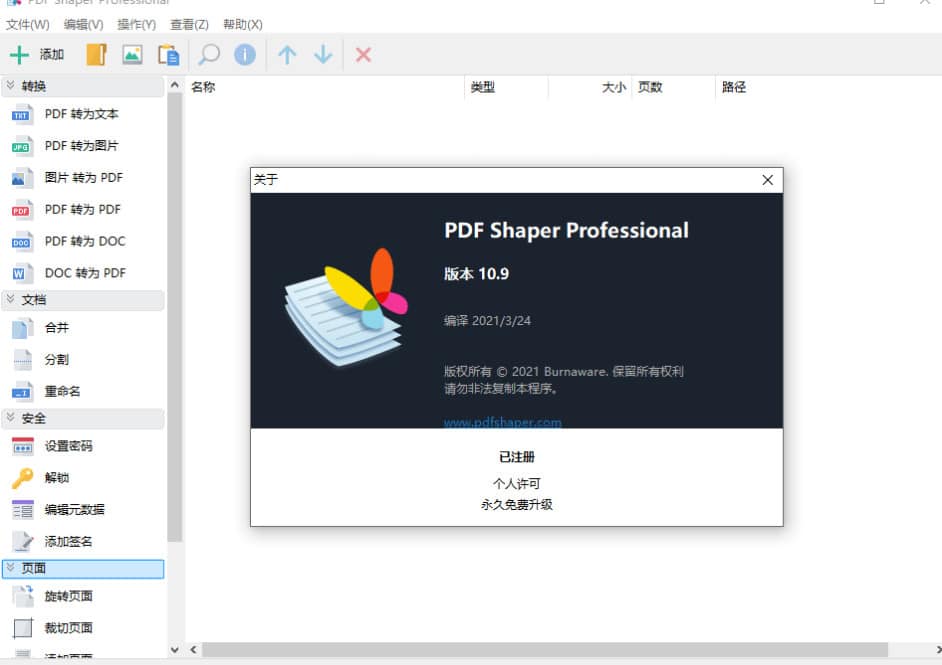Sort by the 大小 column header

[589, 87]
